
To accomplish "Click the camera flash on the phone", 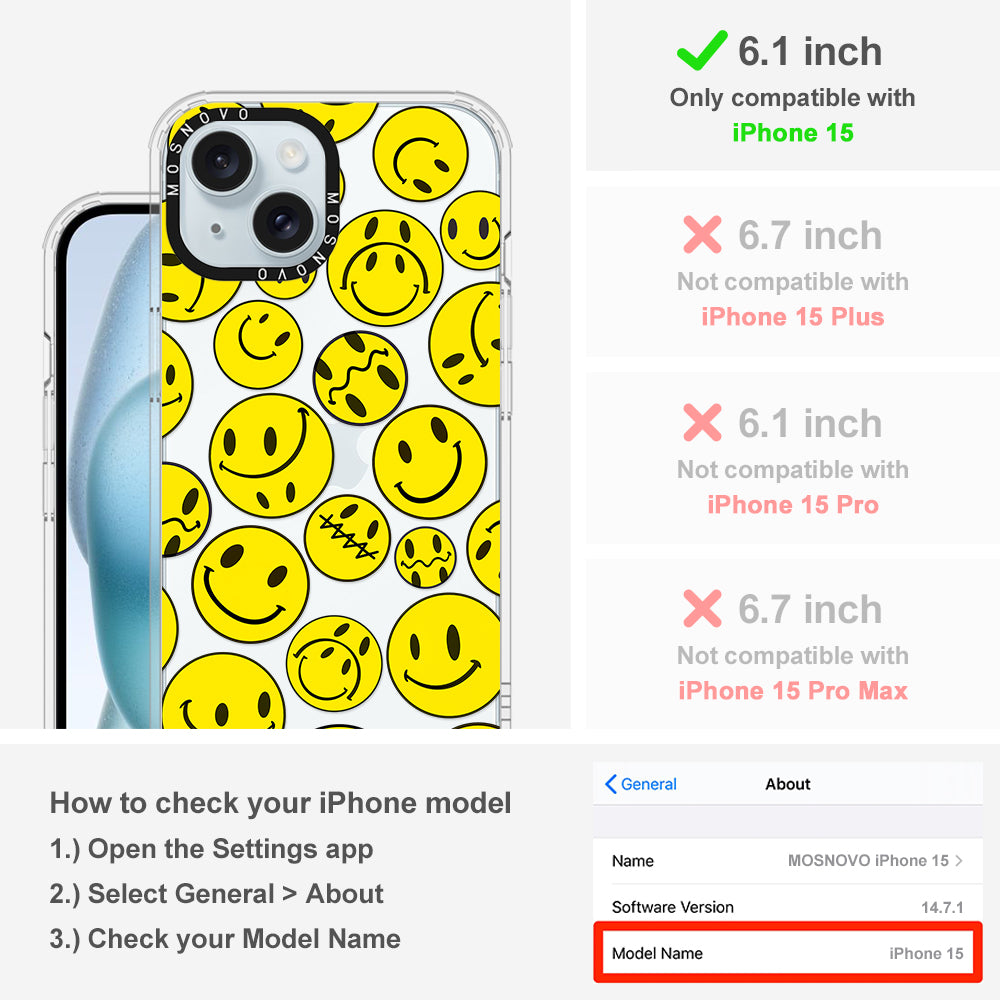I will (291, 153).
